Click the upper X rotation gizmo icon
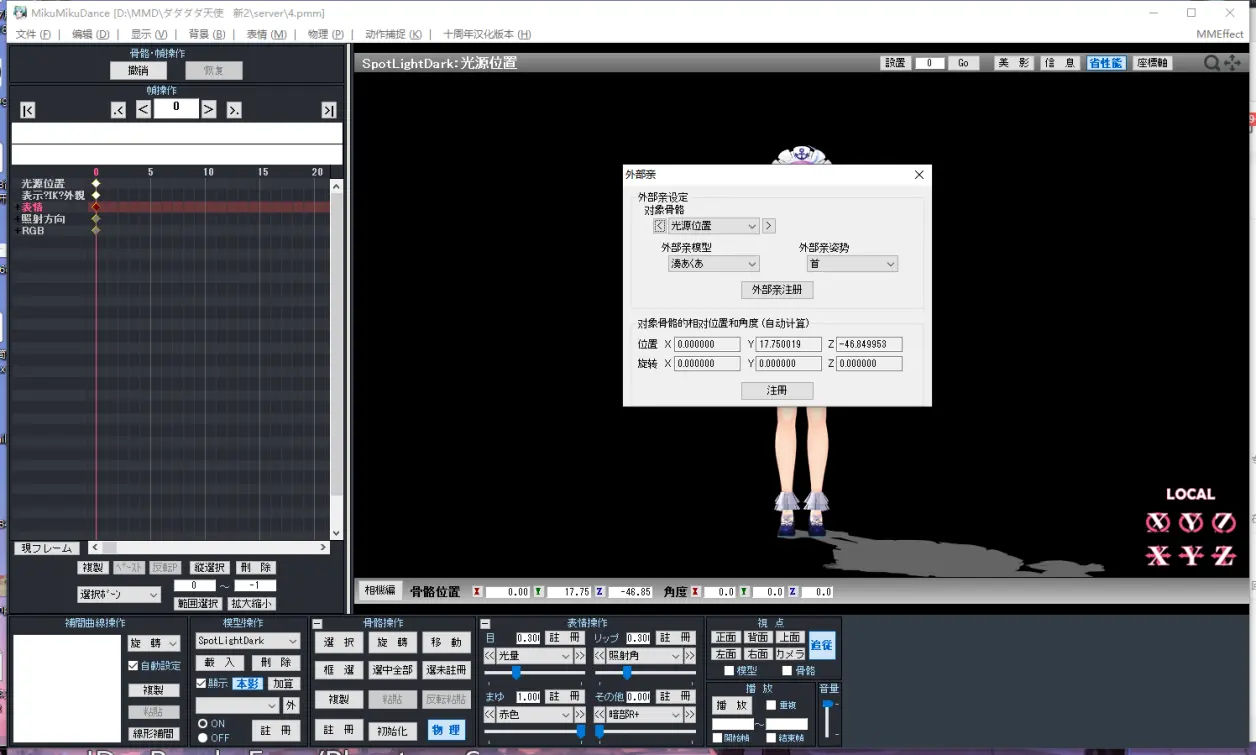The height and width of the screenshot is (755, 1256). [1158, 522]
